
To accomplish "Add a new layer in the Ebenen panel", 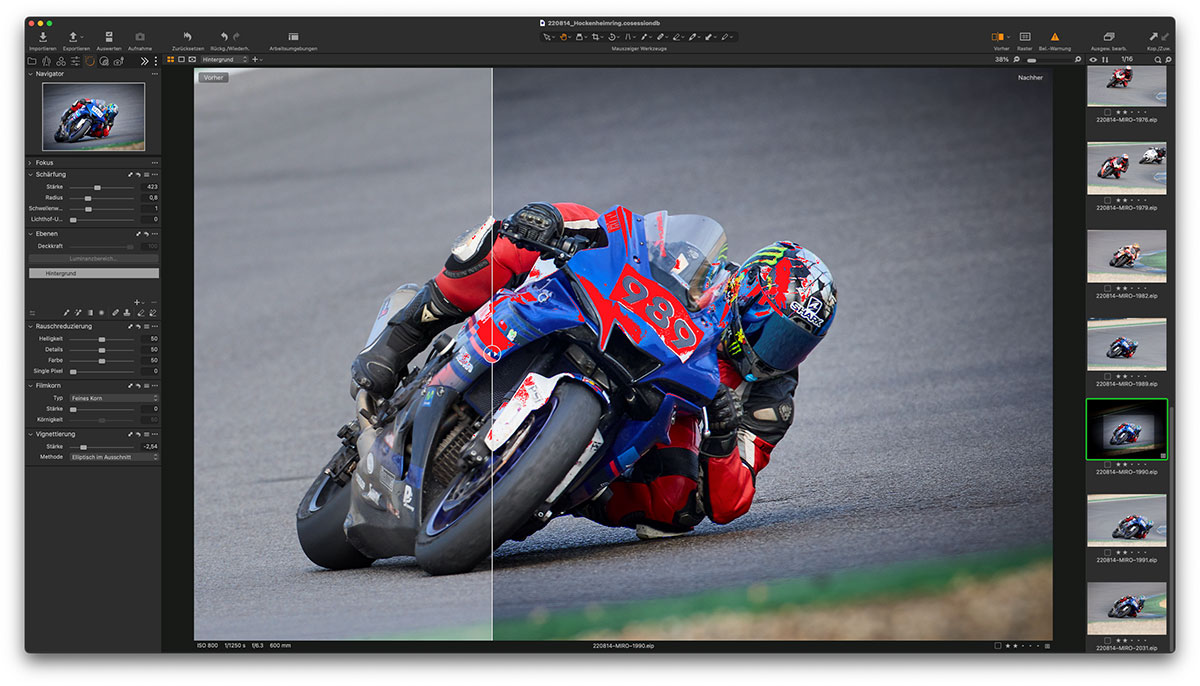I will click(x=137, y=301).
